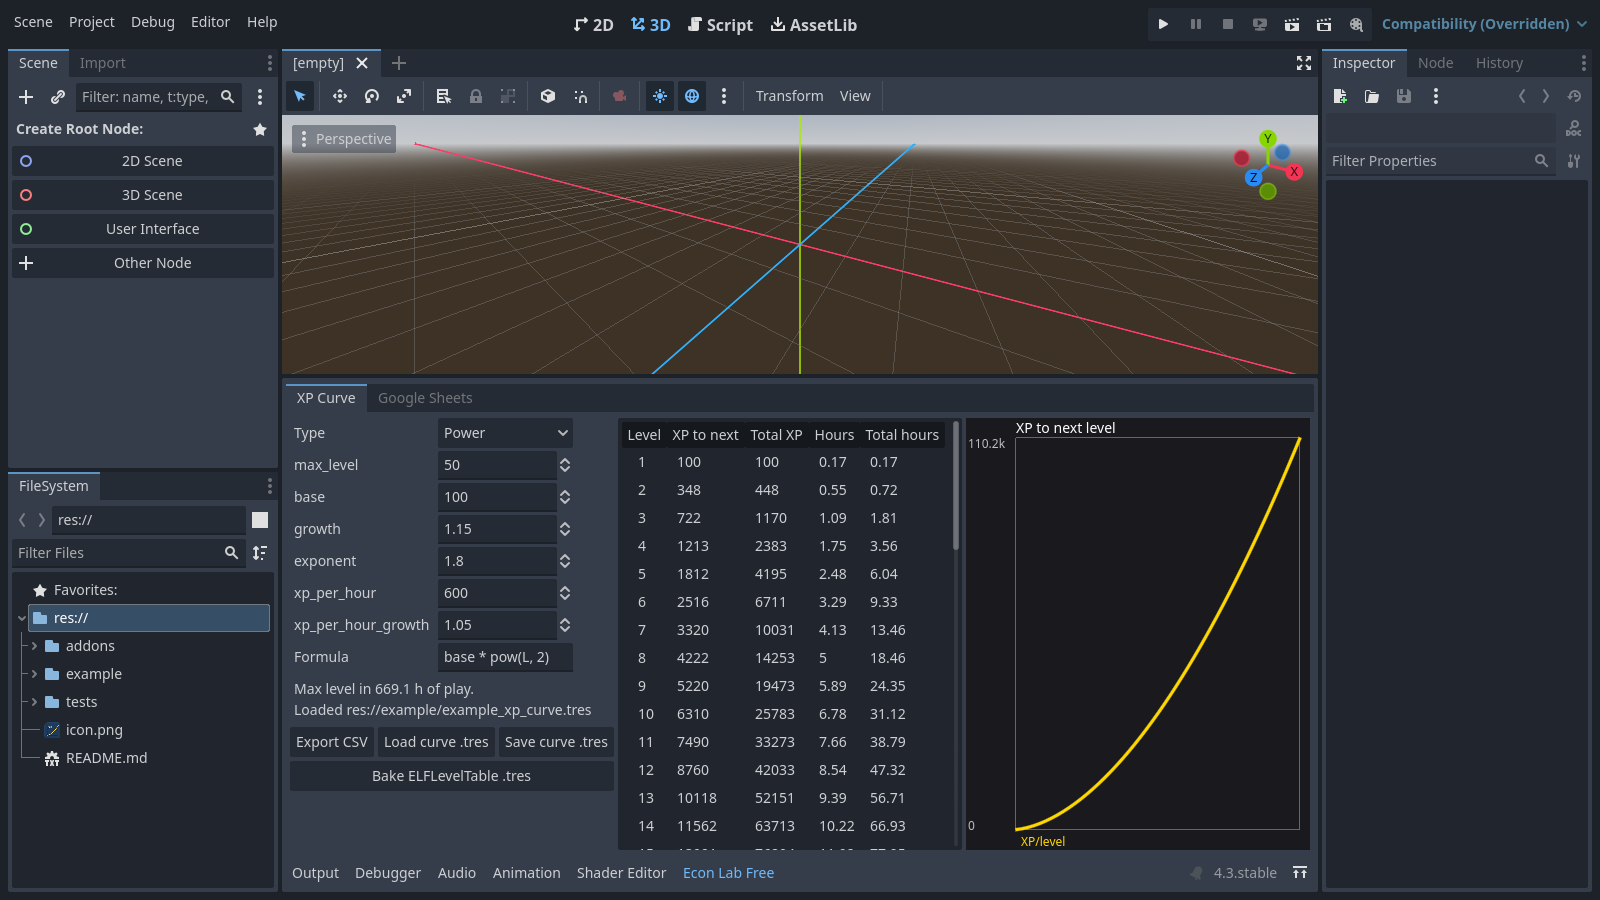
Task: Toggle use local space cube icon
Action: pyautogui.click(x=548, y=96)
